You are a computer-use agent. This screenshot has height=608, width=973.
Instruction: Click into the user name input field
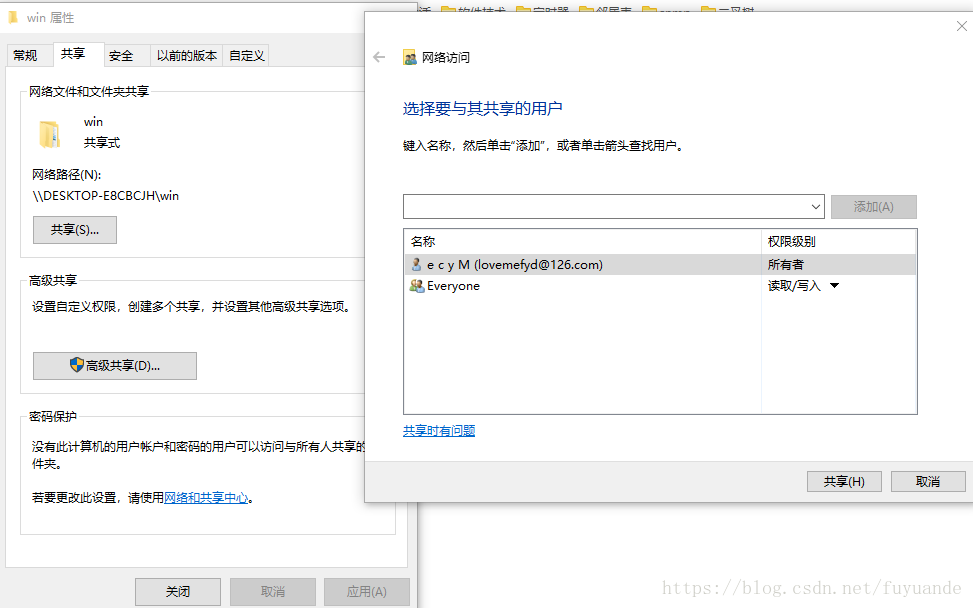click(606, 207)
